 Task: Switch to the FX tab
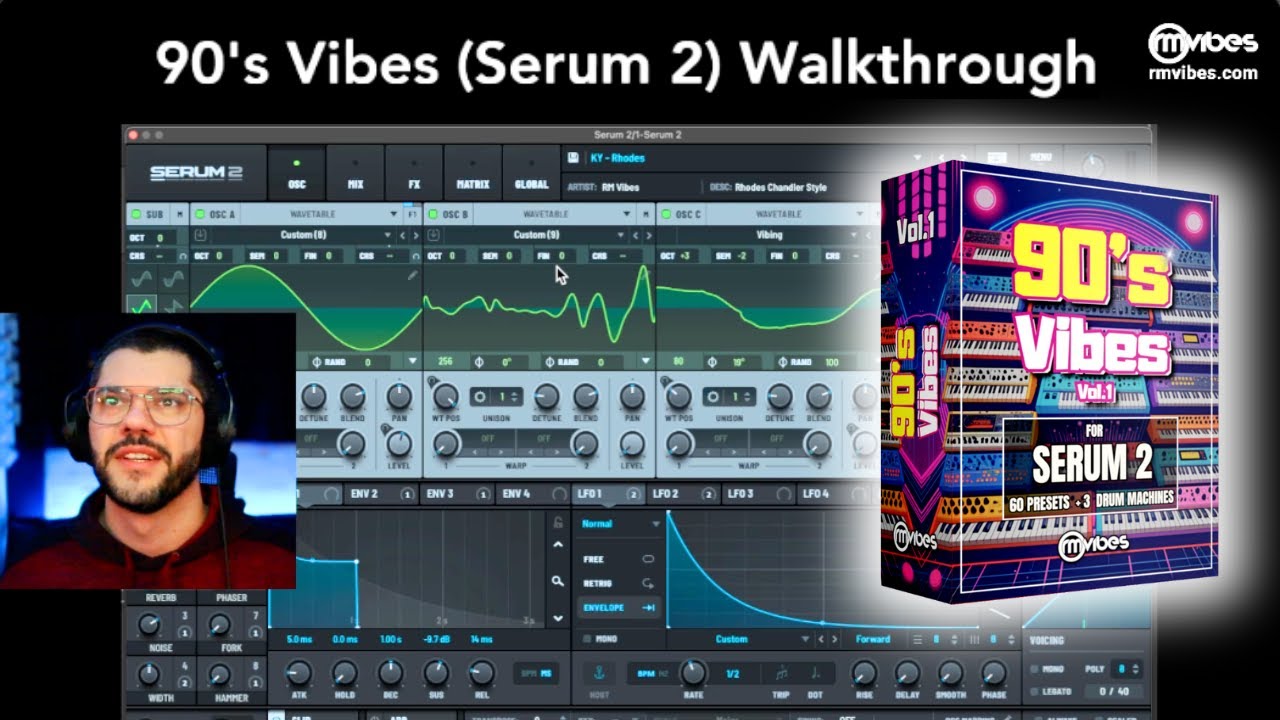click(414, 174)
